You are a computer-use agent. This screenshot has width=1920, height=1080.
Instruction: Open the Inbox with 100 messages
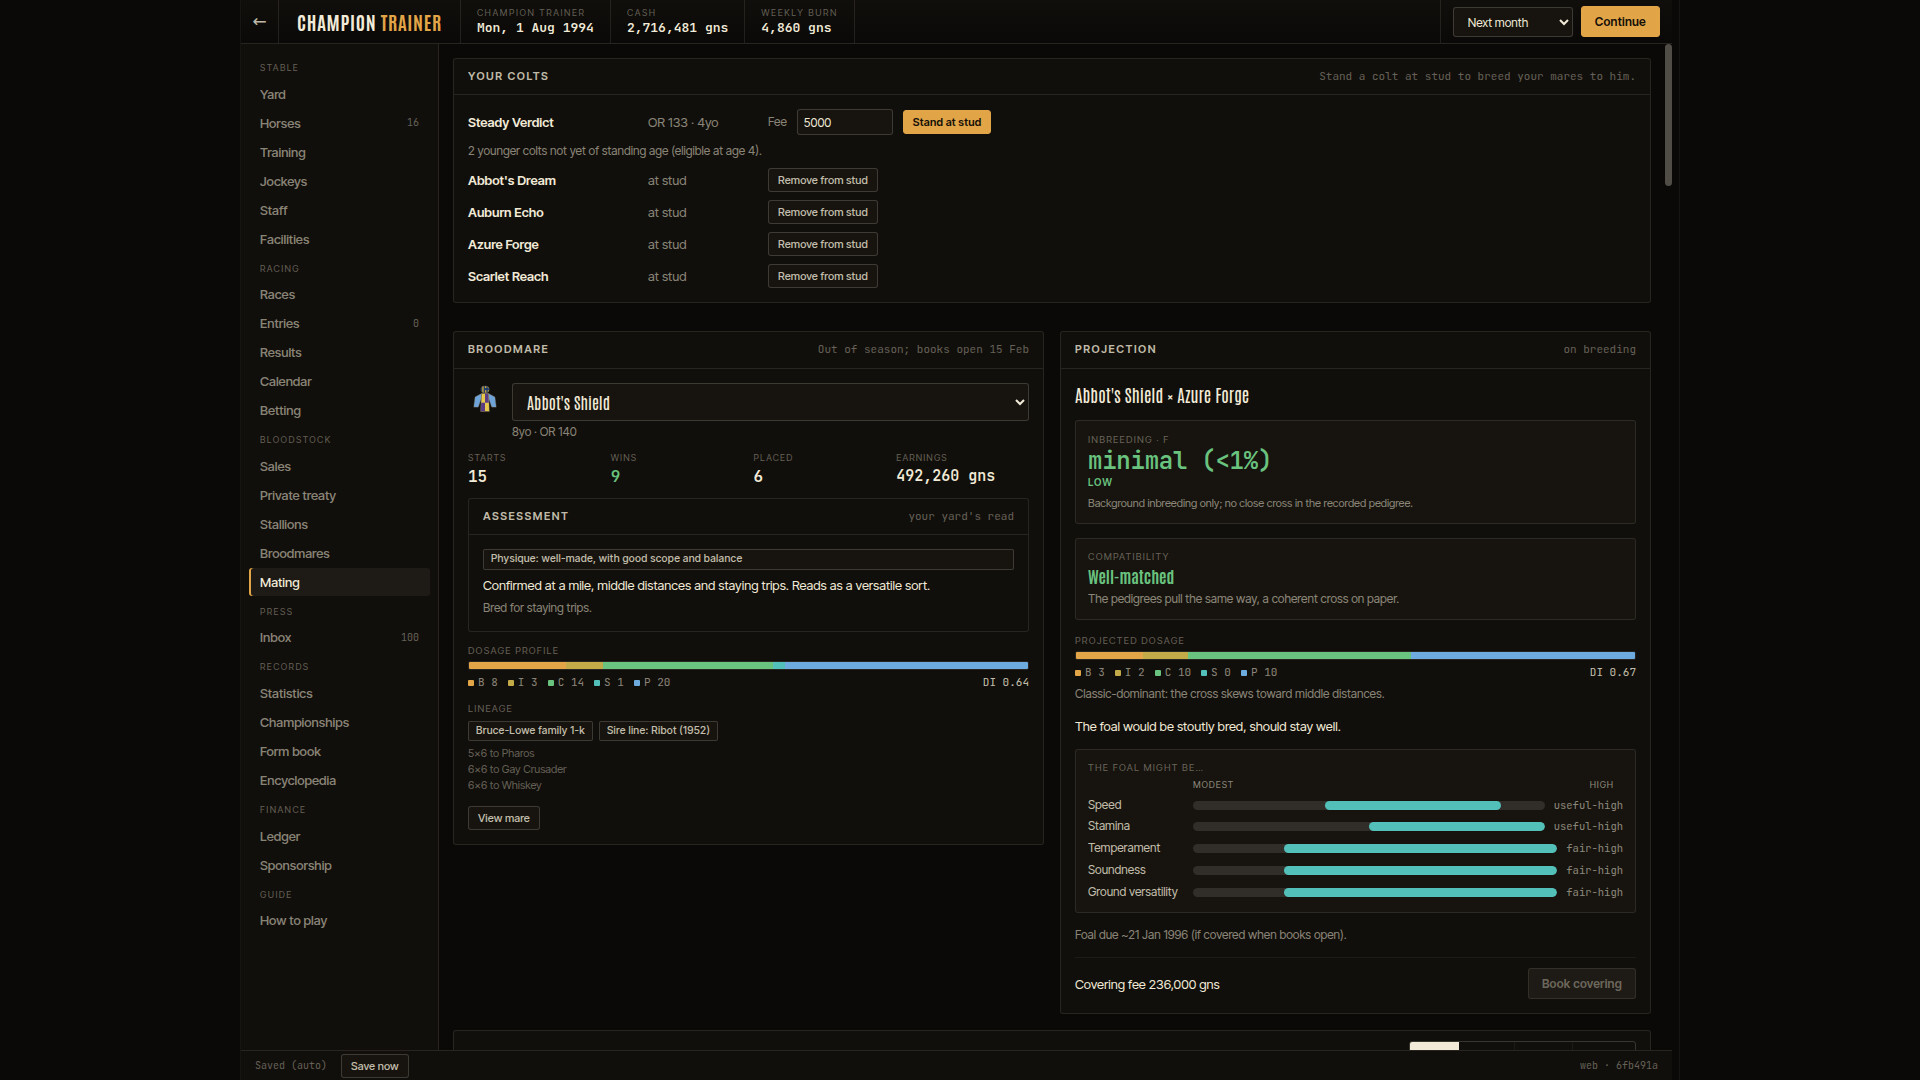click(339, 638)
